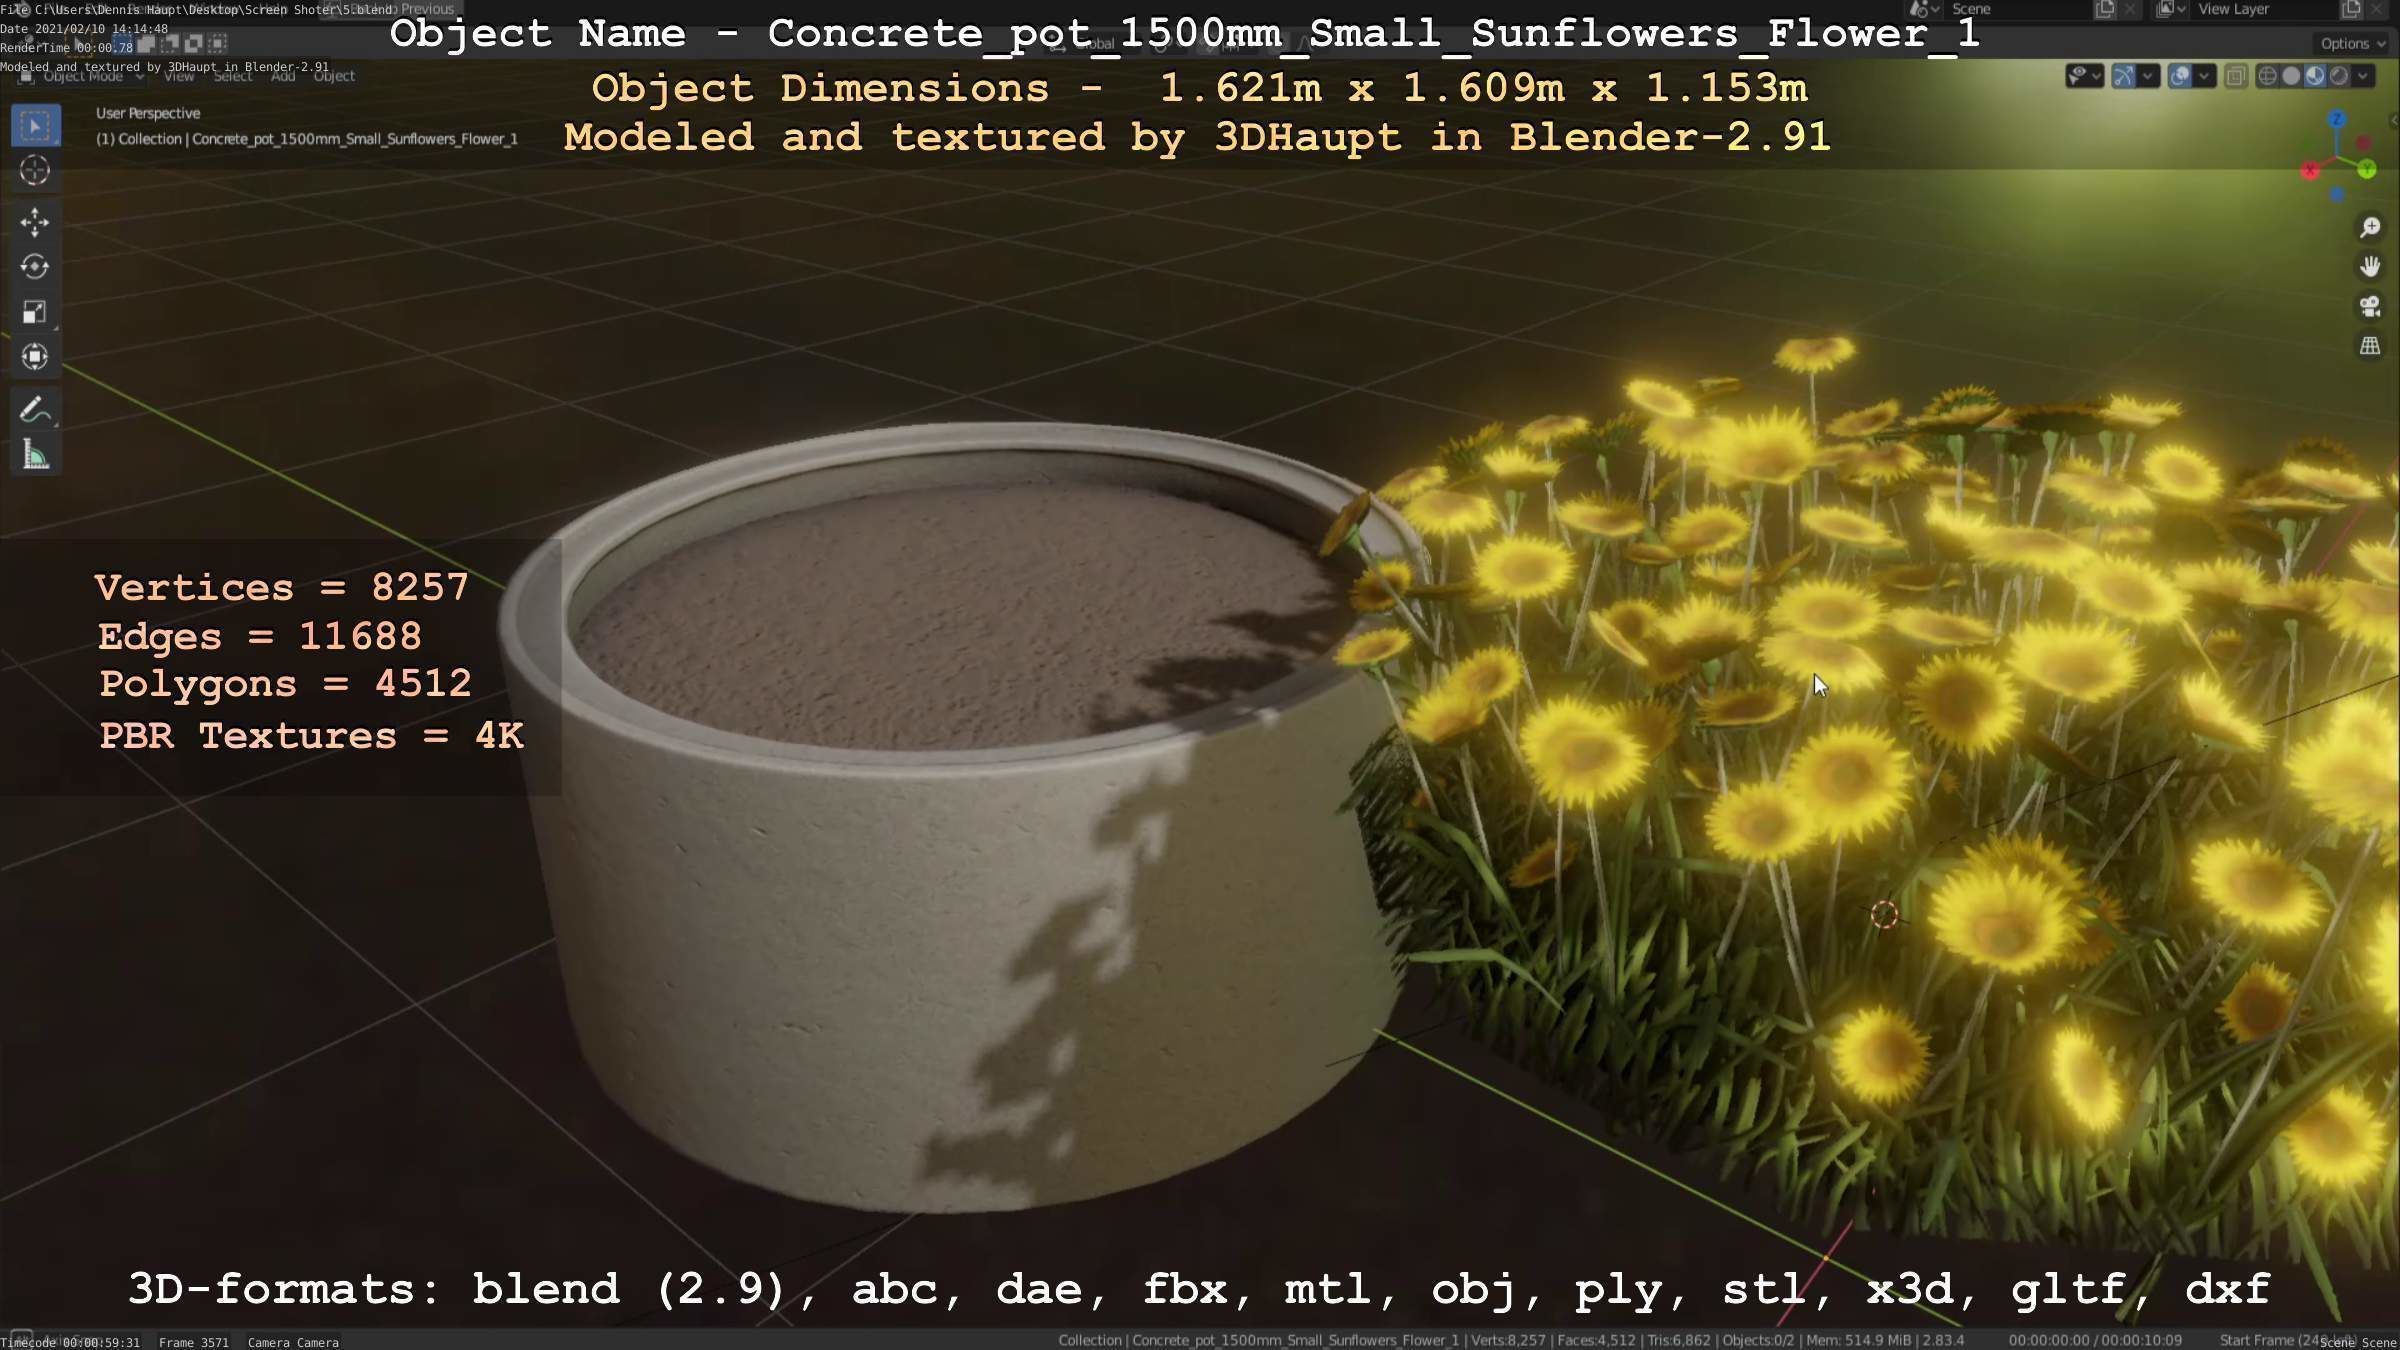Screen dimensions: 2400x1350
Task: Toggle the camera view icon
Action: click(2370, 306)
